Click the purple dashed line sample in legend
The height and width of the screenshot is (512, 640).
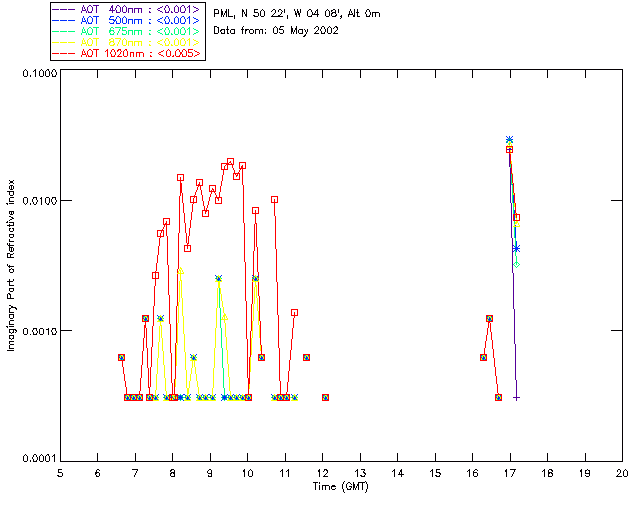click(64, 9)
